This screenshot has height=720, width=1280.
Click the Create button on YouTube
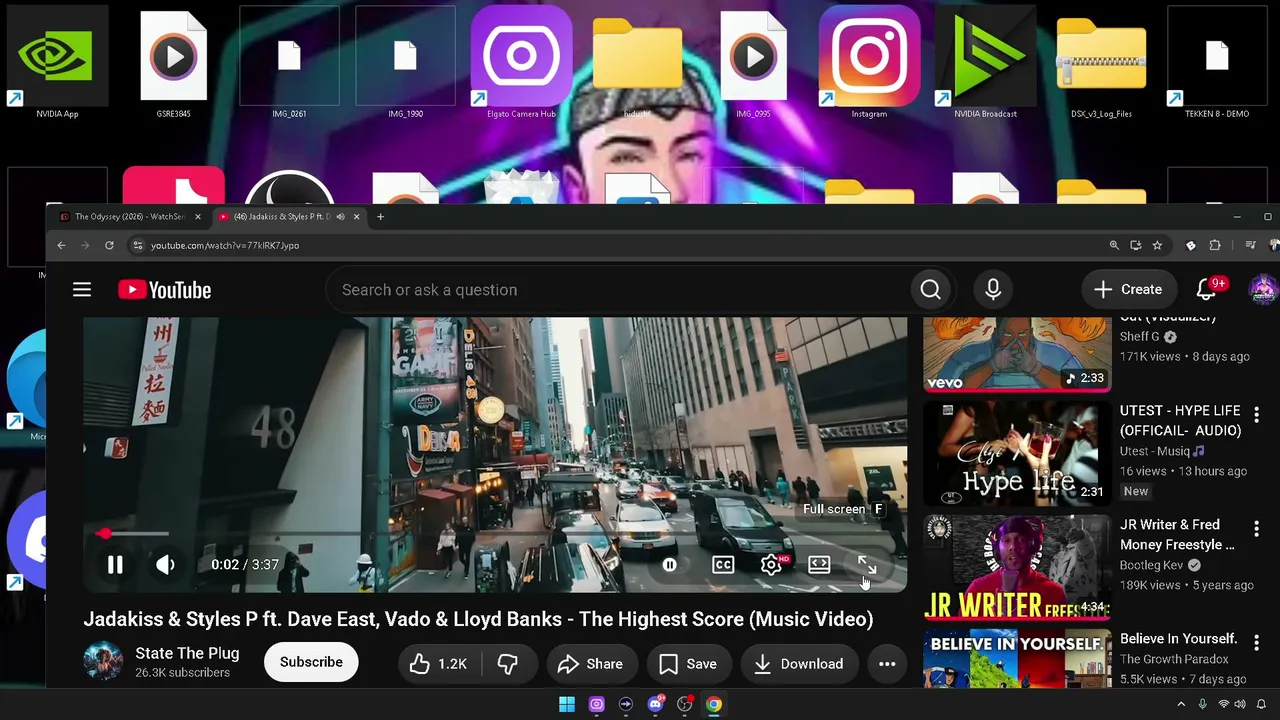[x=1128, y=290]
